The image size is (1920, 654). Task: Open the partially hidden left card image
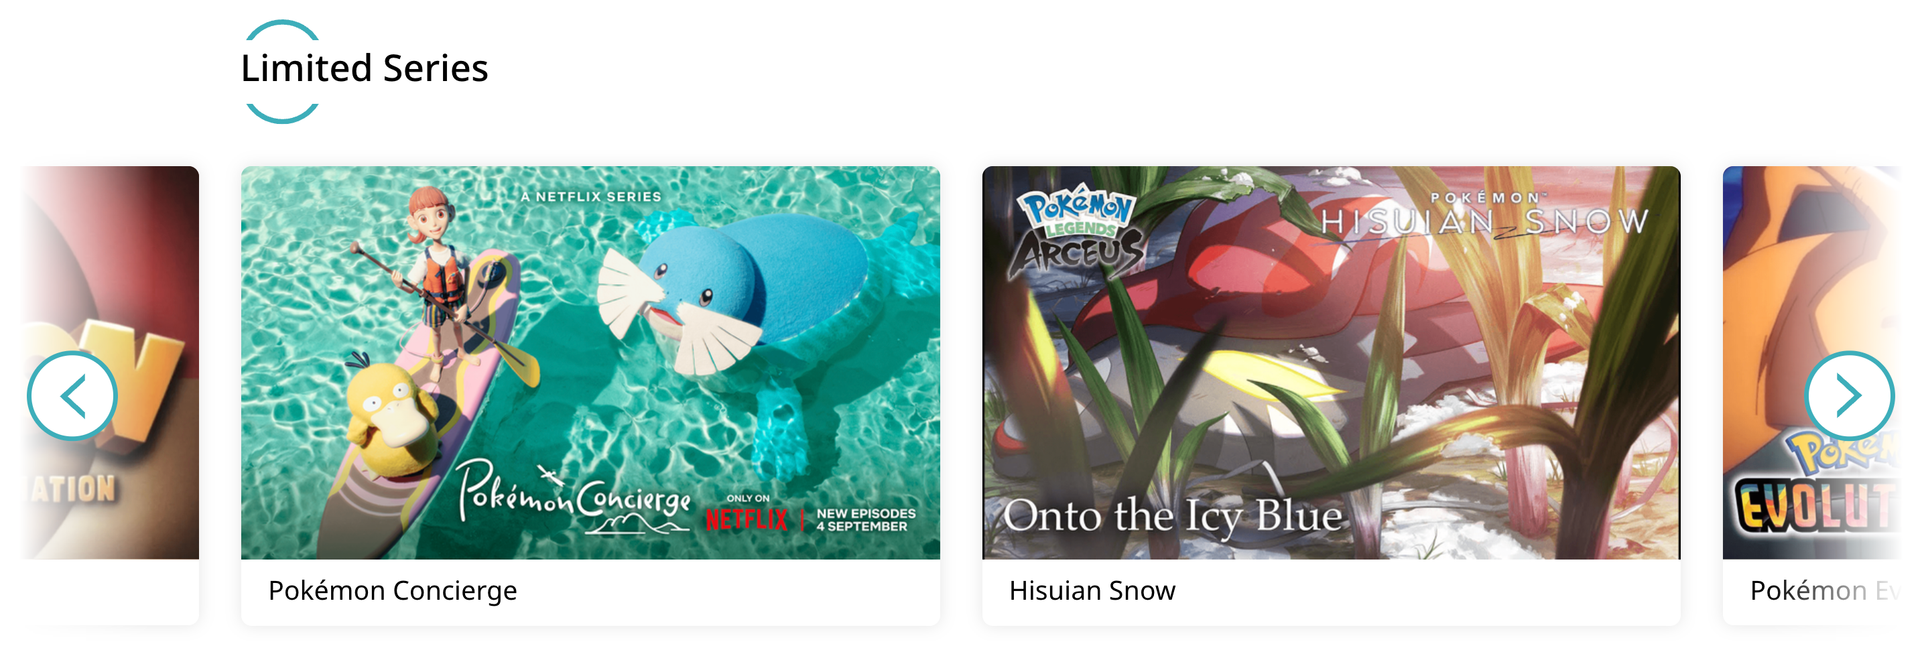pyautogui.click(x=110, y=362)
